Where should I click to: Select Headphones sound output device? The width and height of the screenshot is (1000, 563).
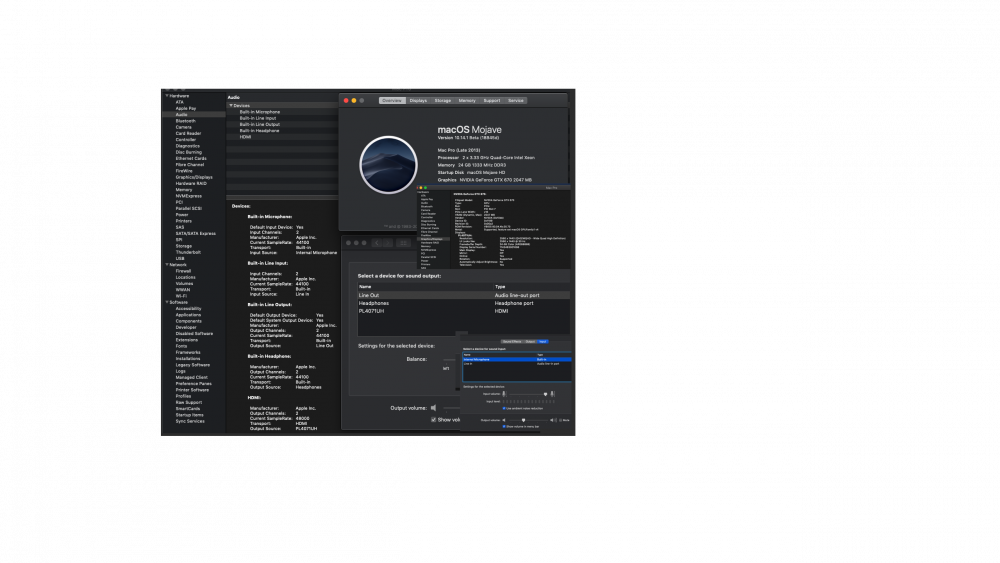(464, 303)
